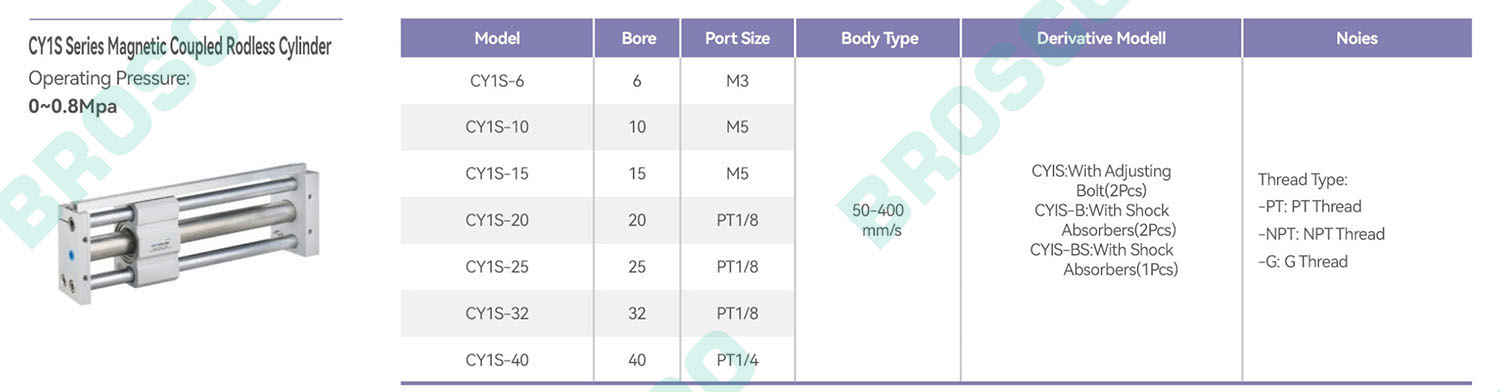Select the CY1S-40 model cell
This screenshot has height=392, width=1500.
pyautogui.click(x=497, y=360)
